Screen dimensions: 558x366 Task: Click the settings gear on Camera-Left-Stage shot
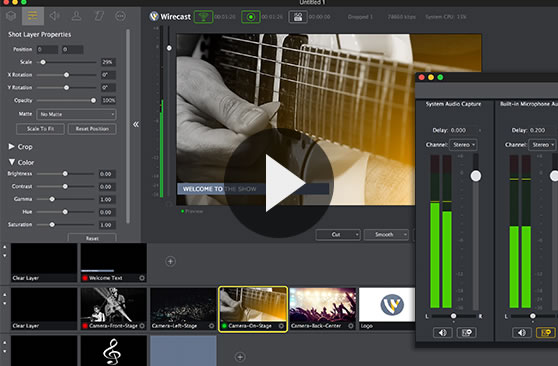212,326
